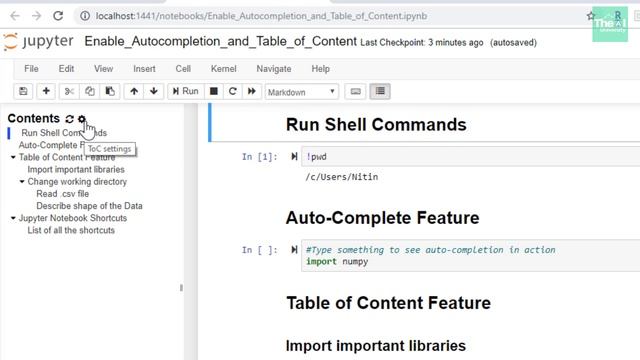The image size is (640, 360).
Task: Open the command palette keyboard icon
Action: click(x=356, y=91)
